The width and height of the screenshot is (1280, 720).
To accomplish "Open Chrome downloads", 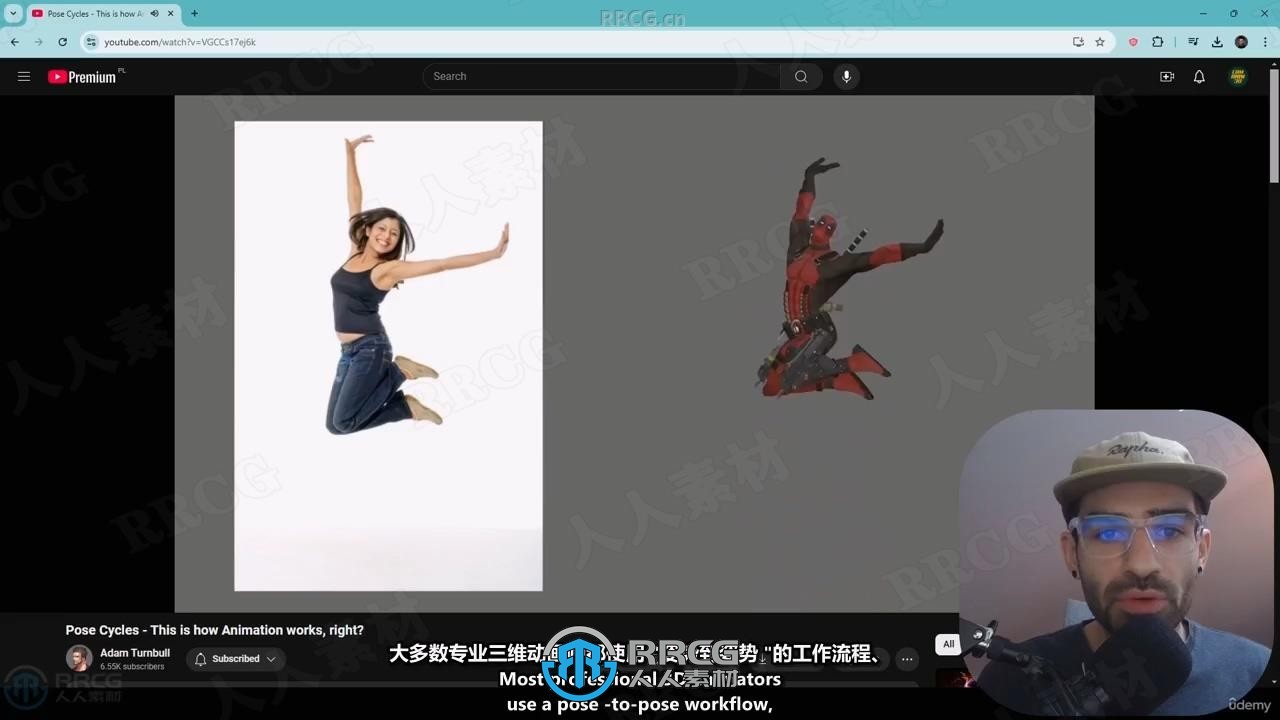I will pyautogui.click(x=1217, y=42).
